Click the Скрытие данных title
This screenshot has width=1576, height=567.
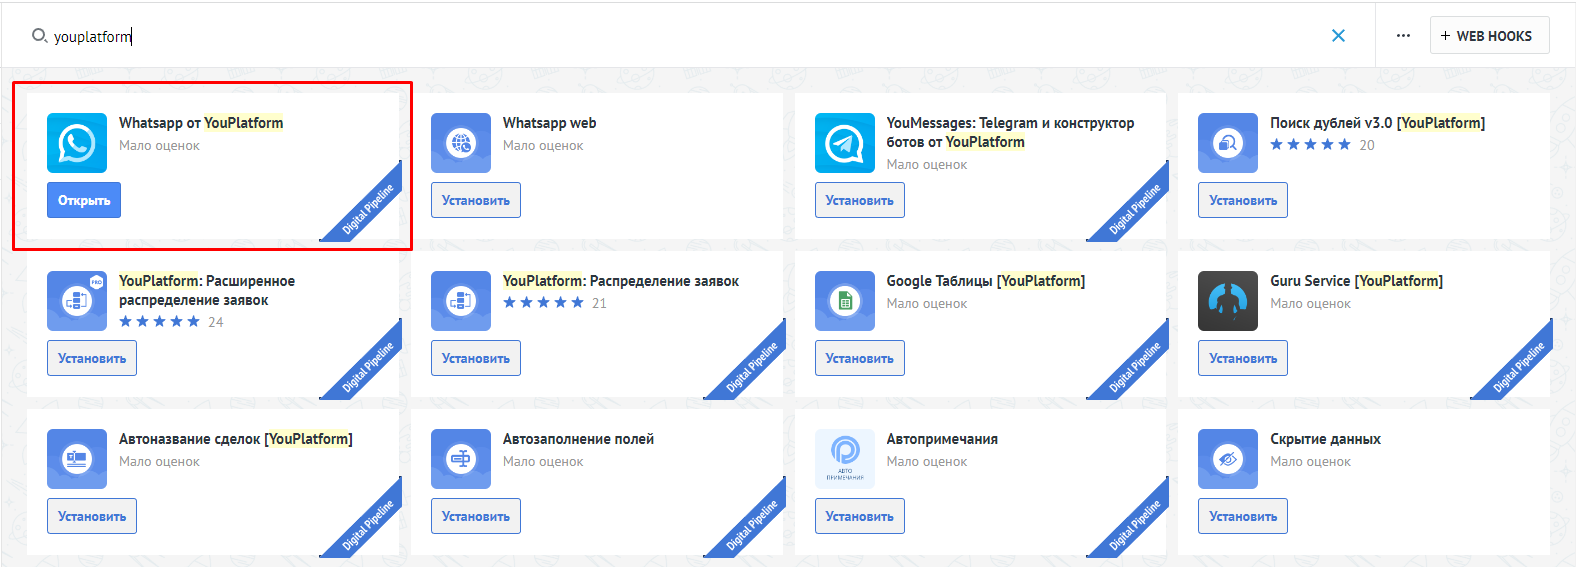click(1325, 439)
